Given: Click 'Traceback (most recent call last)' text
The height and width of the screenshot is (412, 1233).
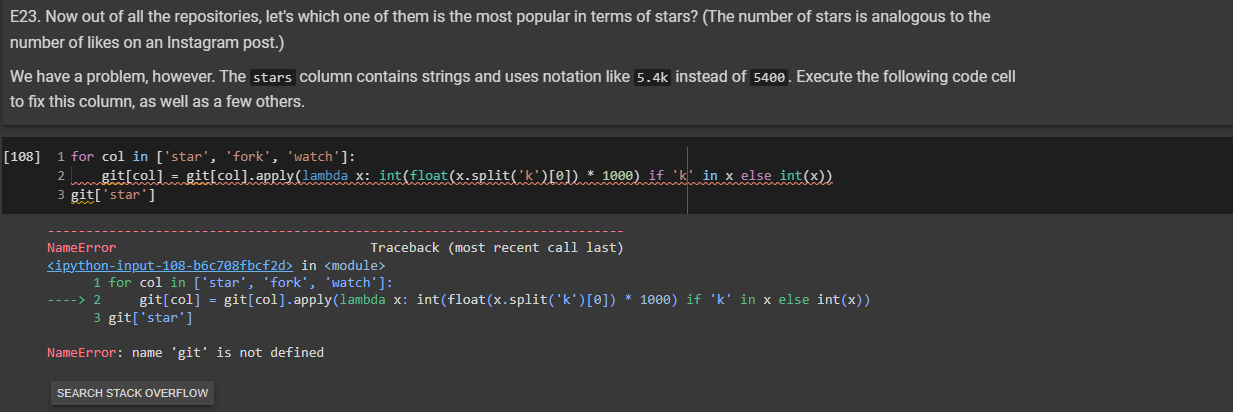Looking at the screenshot, I should click(497, 247).
